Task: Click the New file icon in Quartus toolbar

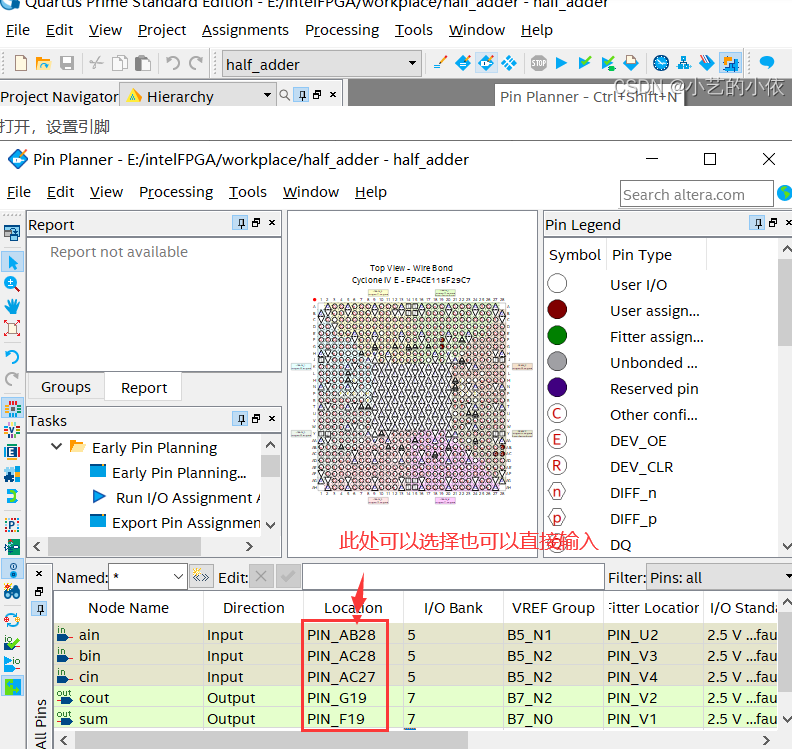Action: point(21,64)
